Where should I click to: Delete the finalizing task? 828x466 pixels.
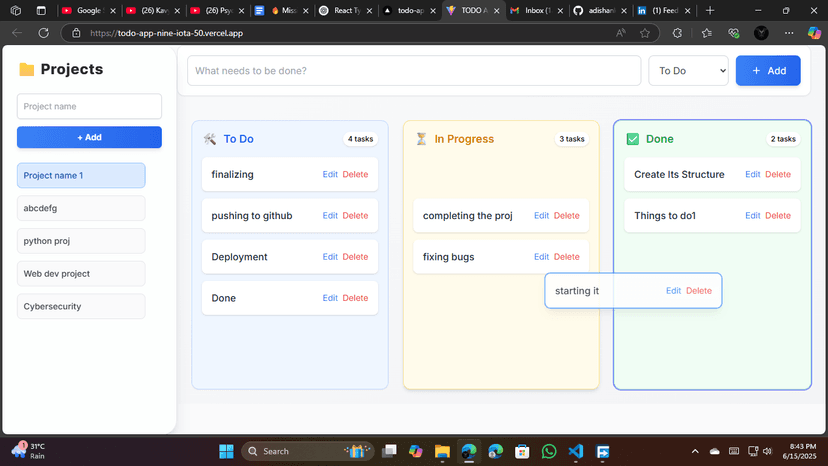355,174
